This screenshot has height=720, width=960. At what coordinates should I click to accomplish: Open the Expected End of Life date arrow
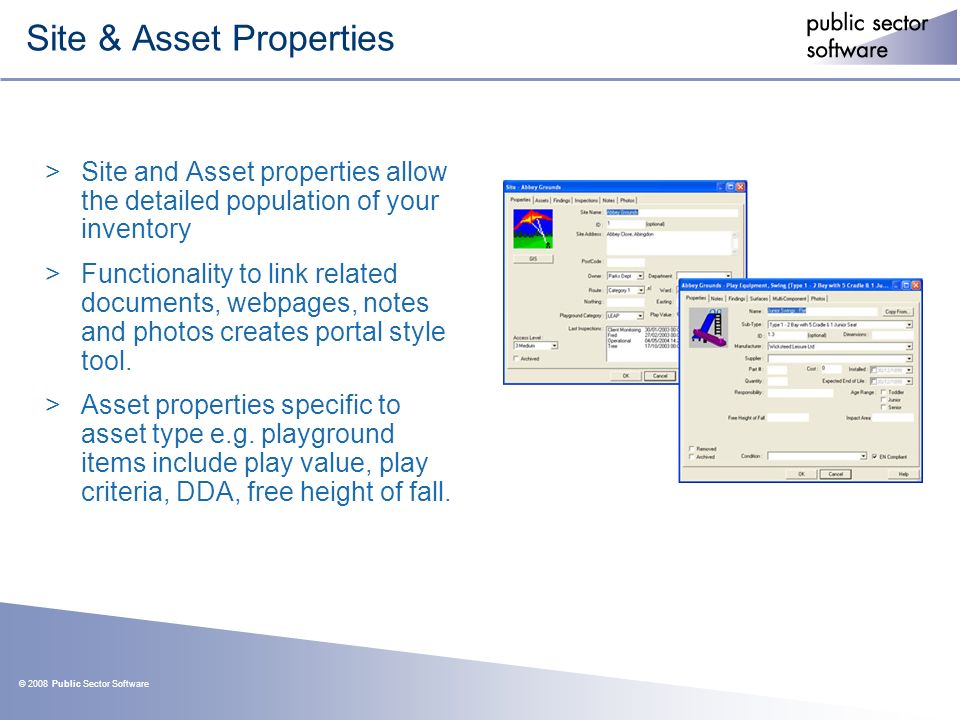coord(909,381)
